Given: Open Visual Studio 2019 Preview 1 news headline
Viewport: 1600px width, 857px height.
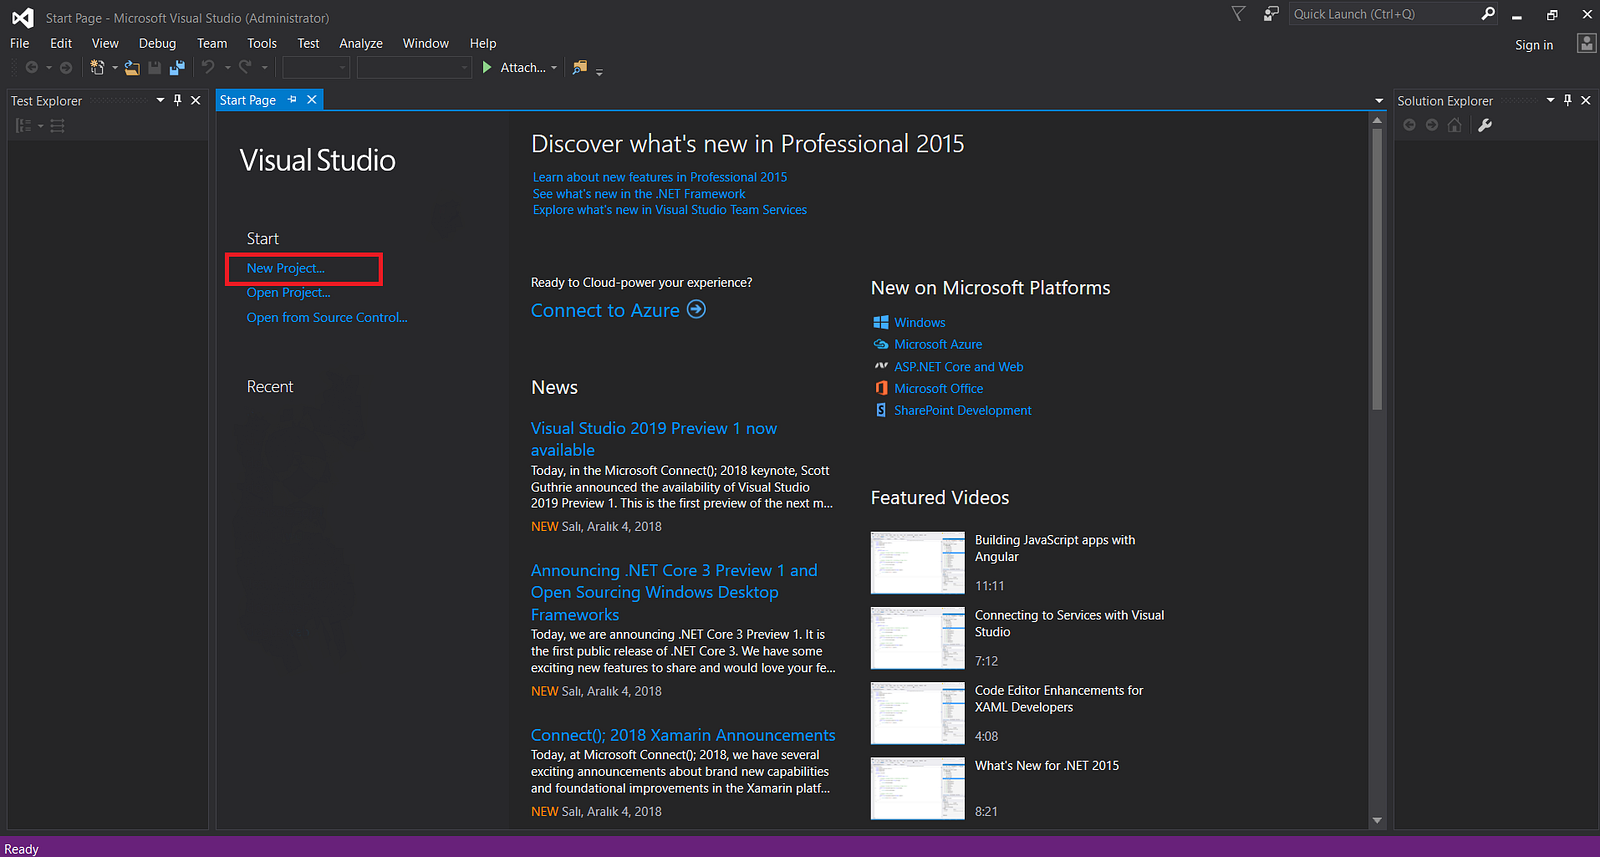Looking at the screenshot, I should [x=654, y=439].
